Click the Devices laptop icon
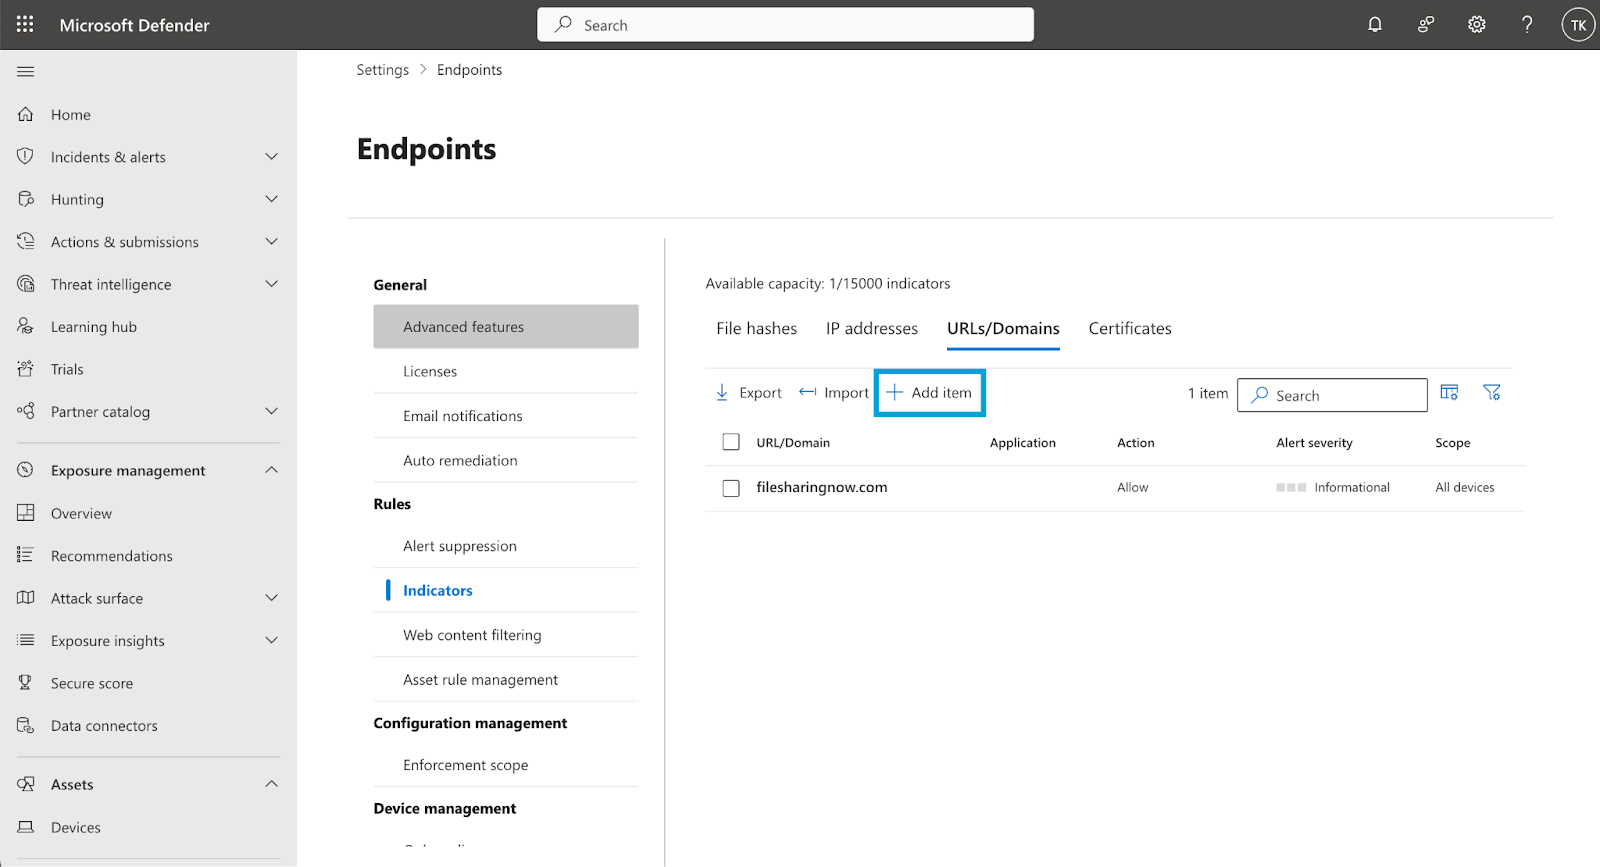 tap(26, 827)
